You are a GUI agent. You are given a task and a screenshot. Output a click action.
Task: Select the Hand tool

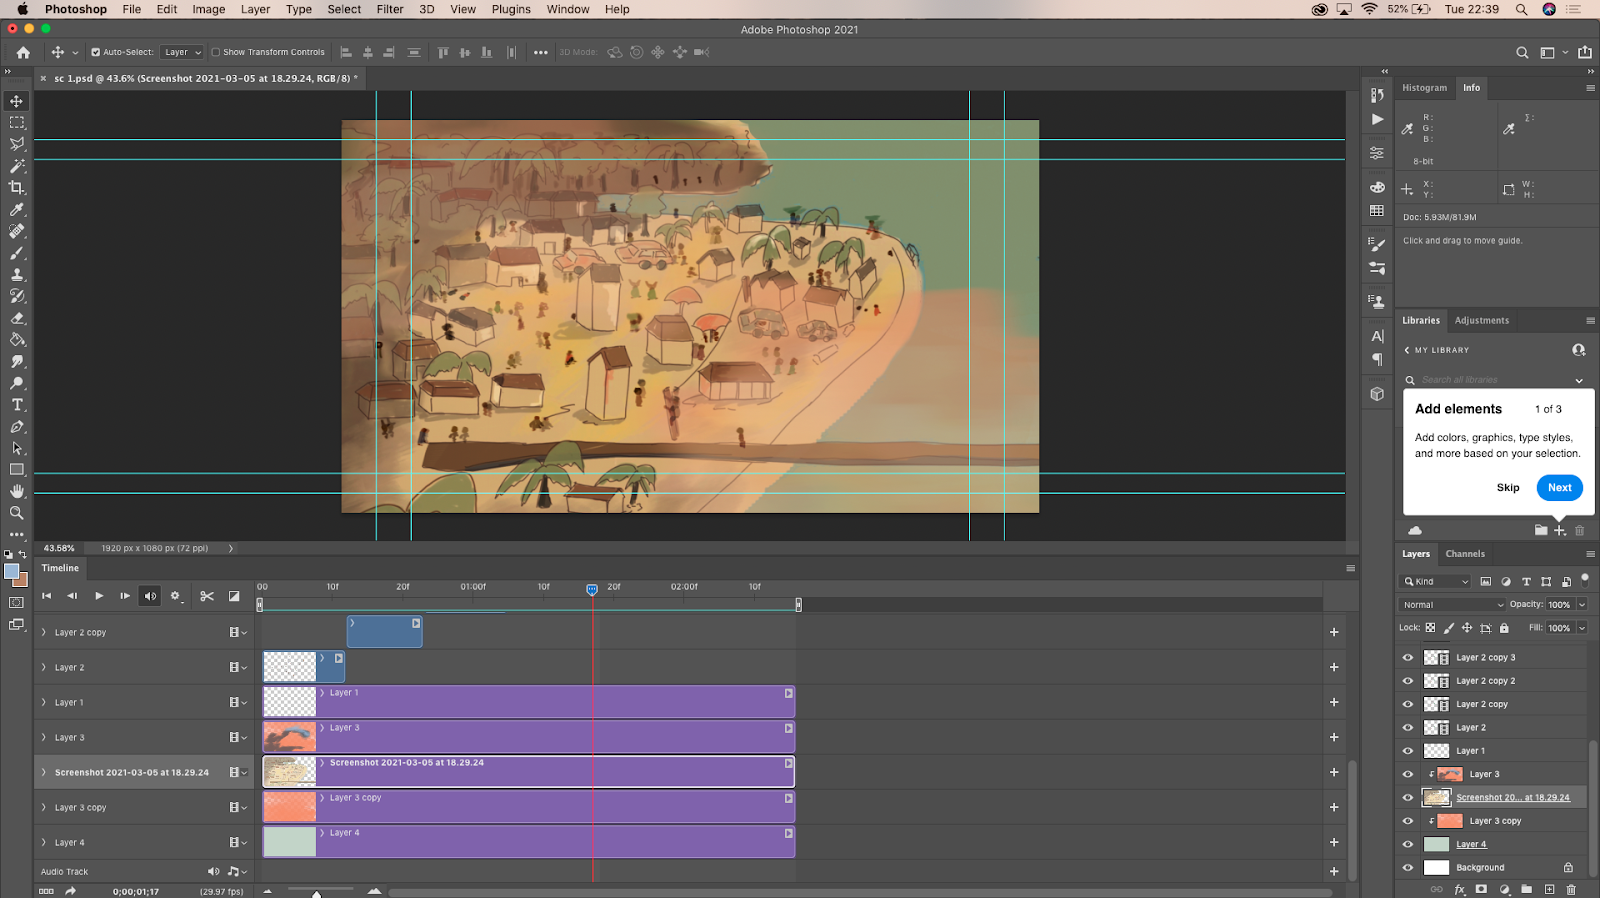pyautogui.click(x=17, y=491)
